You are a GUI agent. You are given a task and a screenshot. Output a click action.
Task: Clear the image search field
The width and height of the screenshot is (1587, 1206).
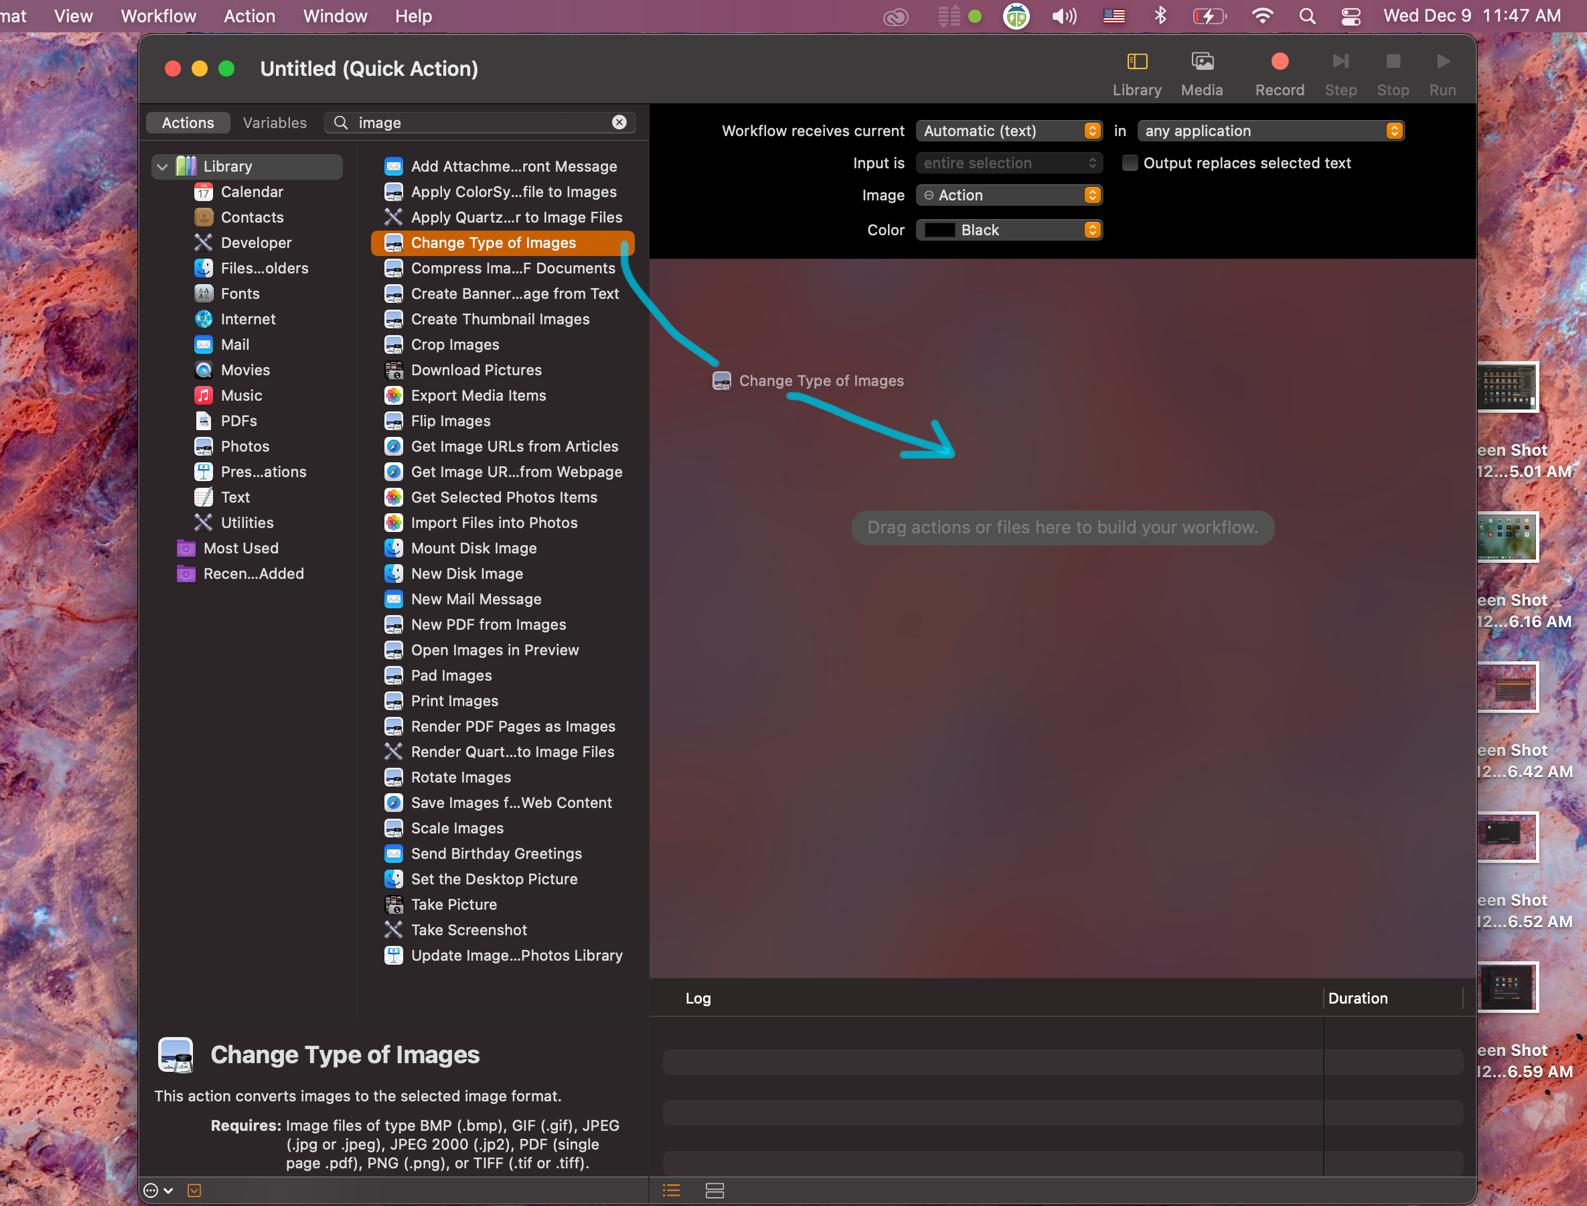(619, 122)
